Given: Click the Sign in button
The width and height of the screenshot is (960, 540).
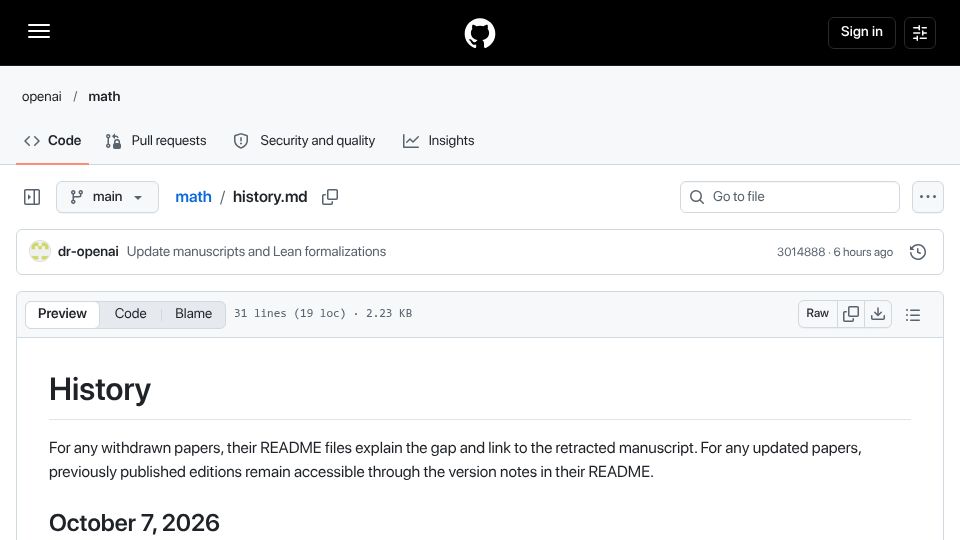Looking at the screenshot, I should [861, 32].
